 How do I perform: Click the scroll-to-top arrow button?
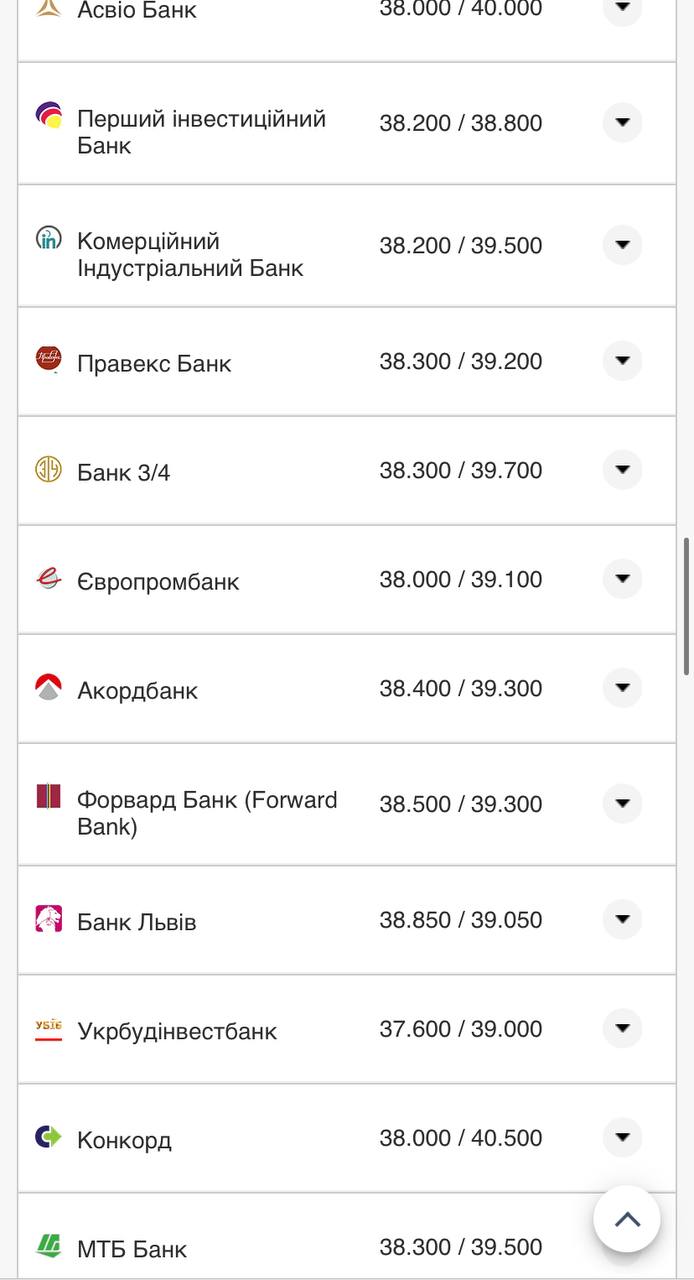coord(627,1219)
